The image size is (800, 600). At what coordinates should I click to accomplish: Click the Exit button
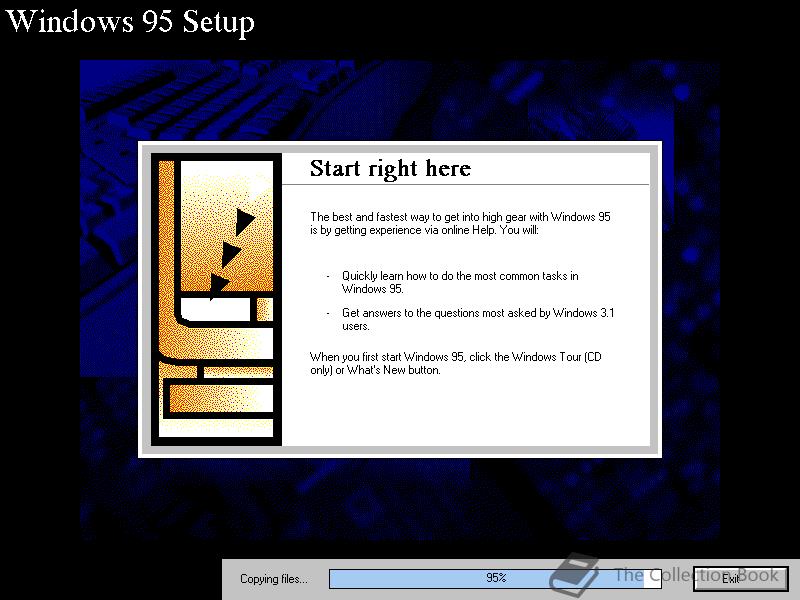tap(740, 578)
